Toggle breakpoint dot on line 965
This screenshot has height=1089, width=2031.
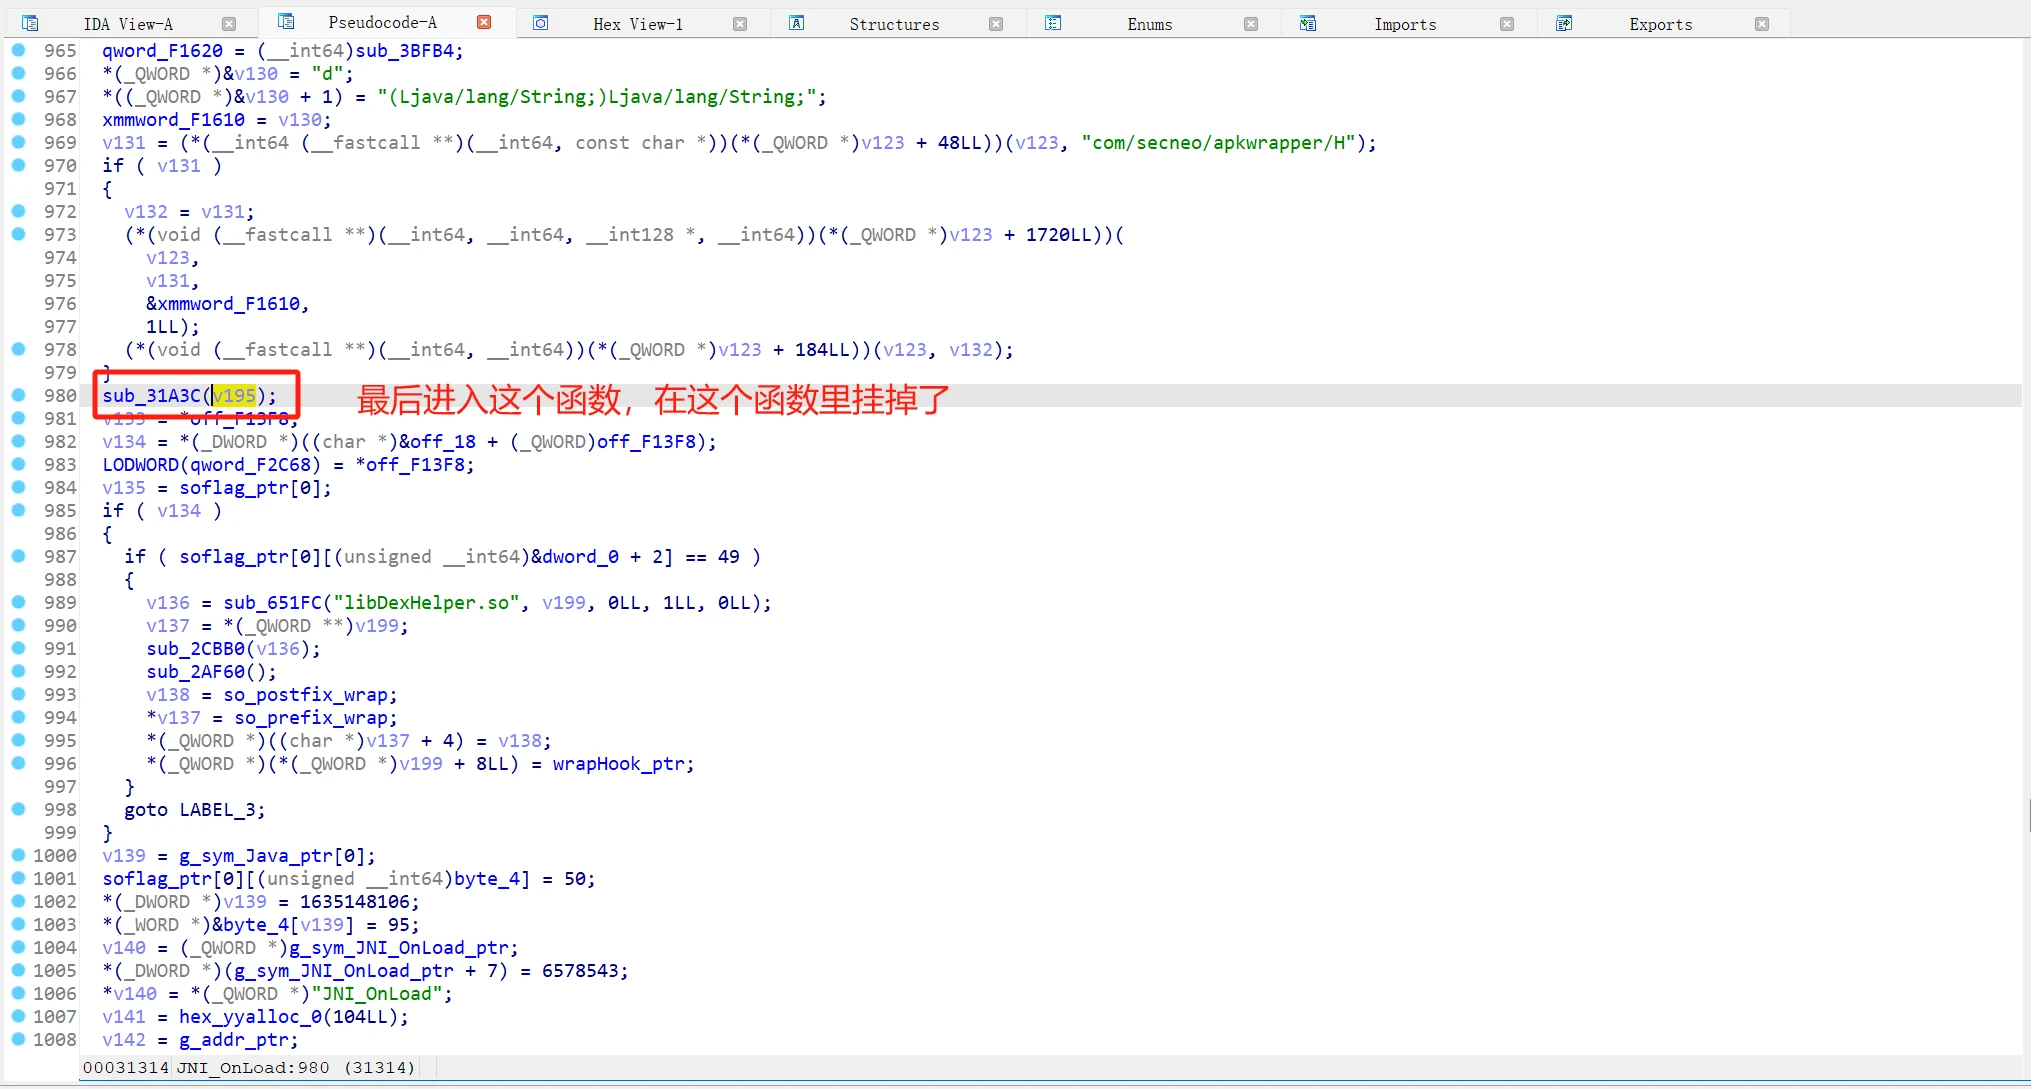coord(18,50)
